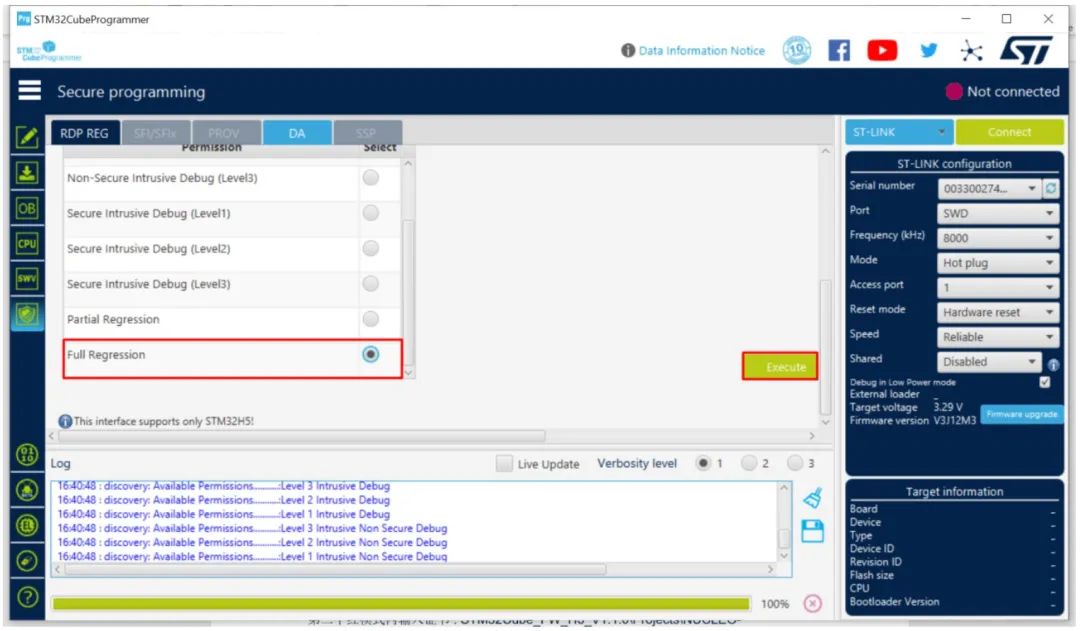Open the SWV viewer sidebar icon
The image size is (1080, 631).
pos(27,278)
